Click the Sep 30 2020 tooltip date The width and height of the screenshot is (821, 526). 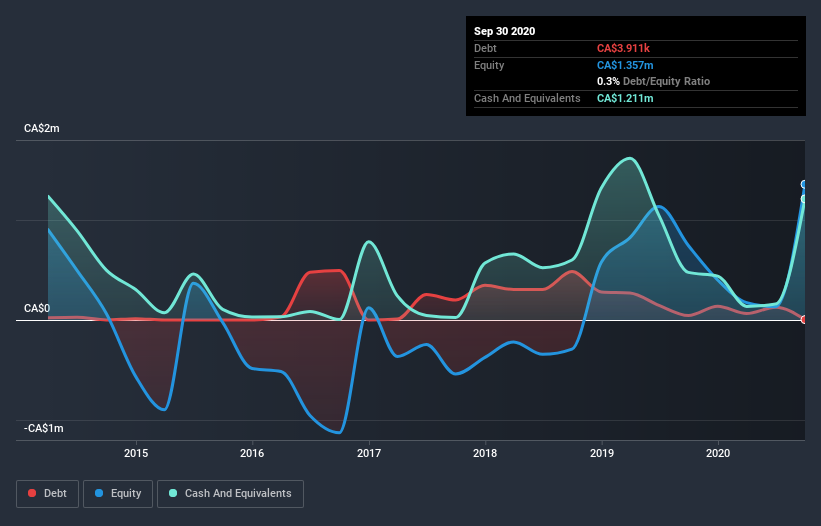pyautogui.click(x=505, y=31)
